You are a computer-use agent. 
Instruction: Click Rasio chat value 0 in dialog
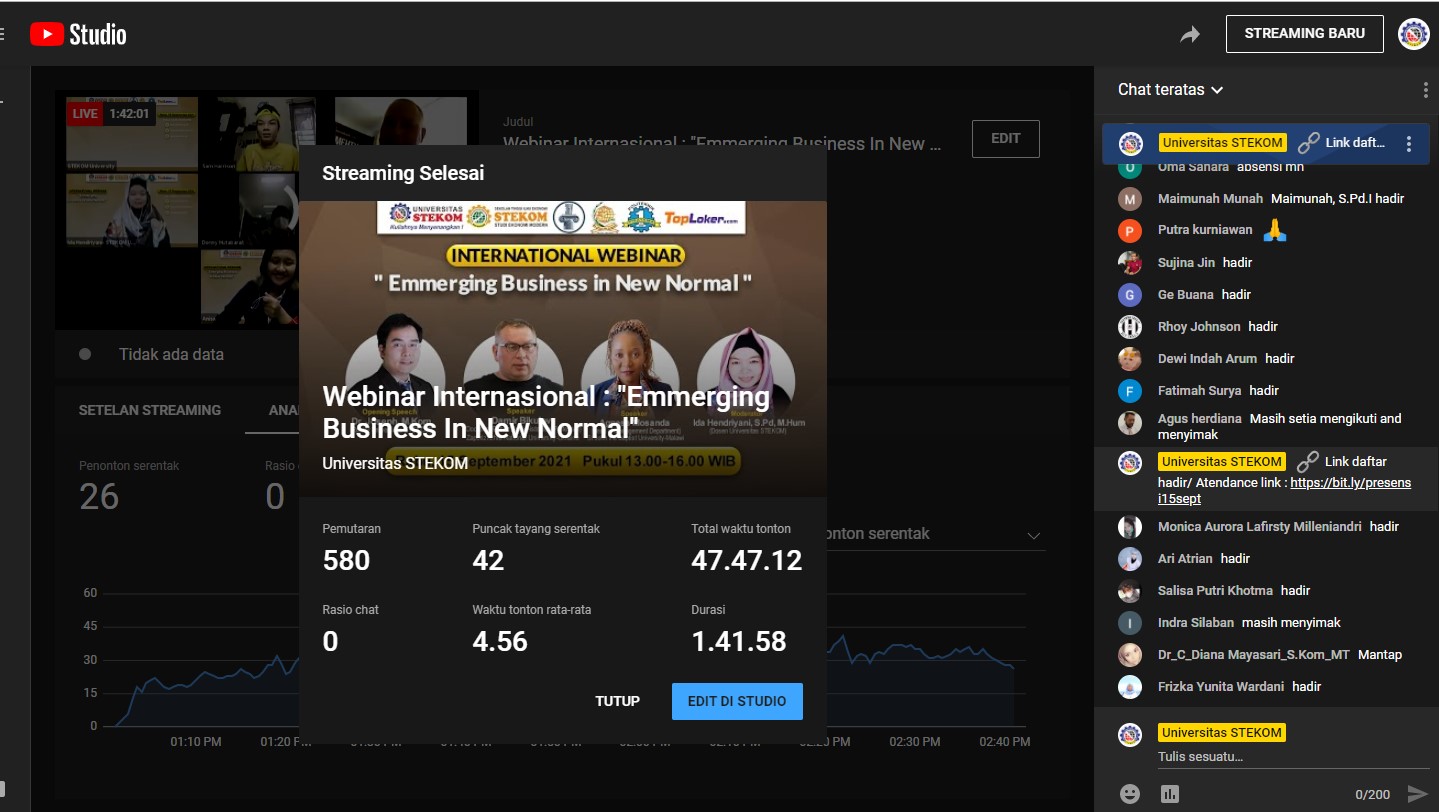point(330,641)
